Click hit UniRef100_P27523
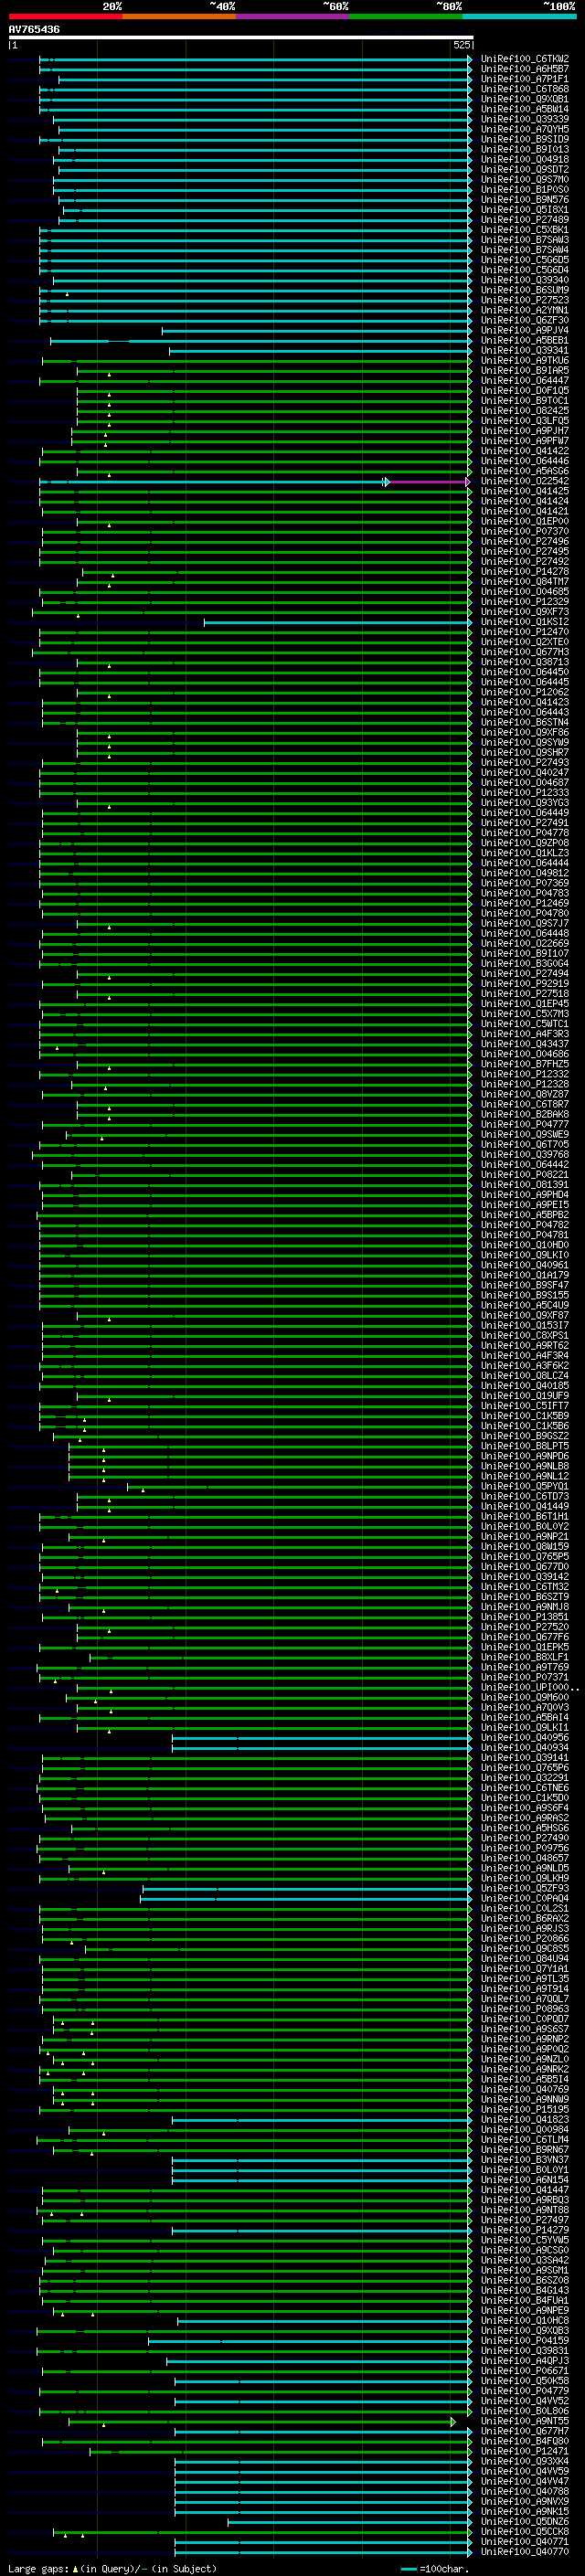 (x=525, y=300)
